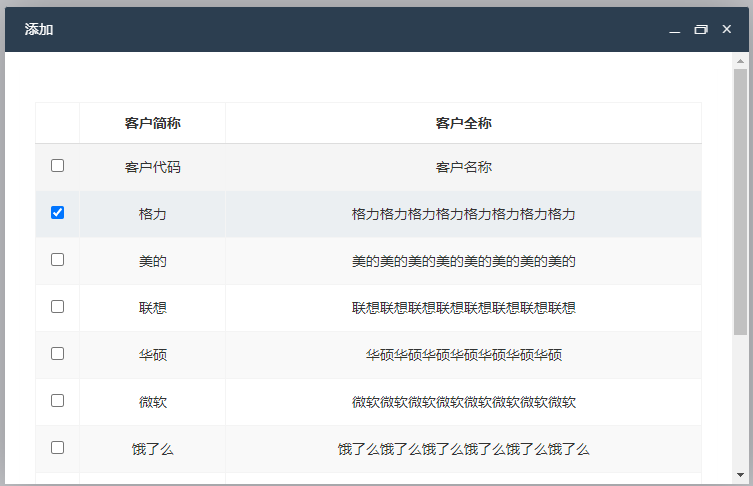Click the 饿了么 short name cell
The width and height of the screenshot is (753, 486).
pyautogui.click(x=153, y=449)
